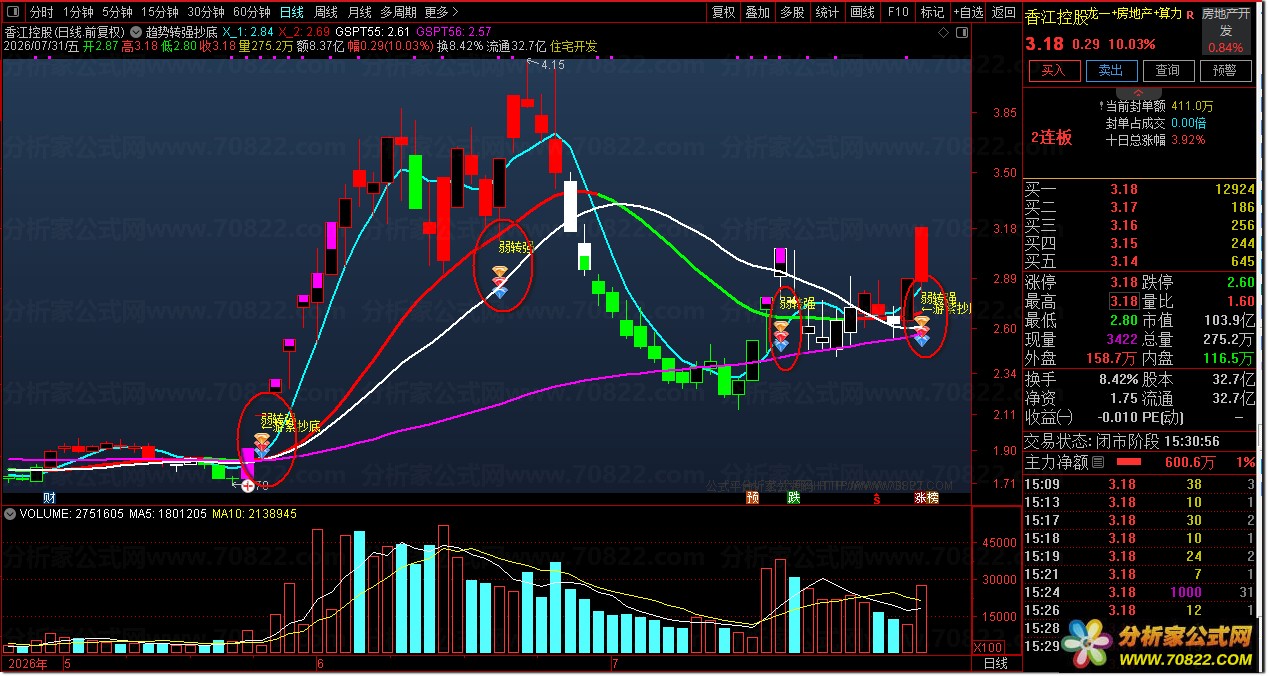Expand the VOLUME indicator dropdown arrow
The height and width of the screenshot is (676, 1269).
point(10,513)
